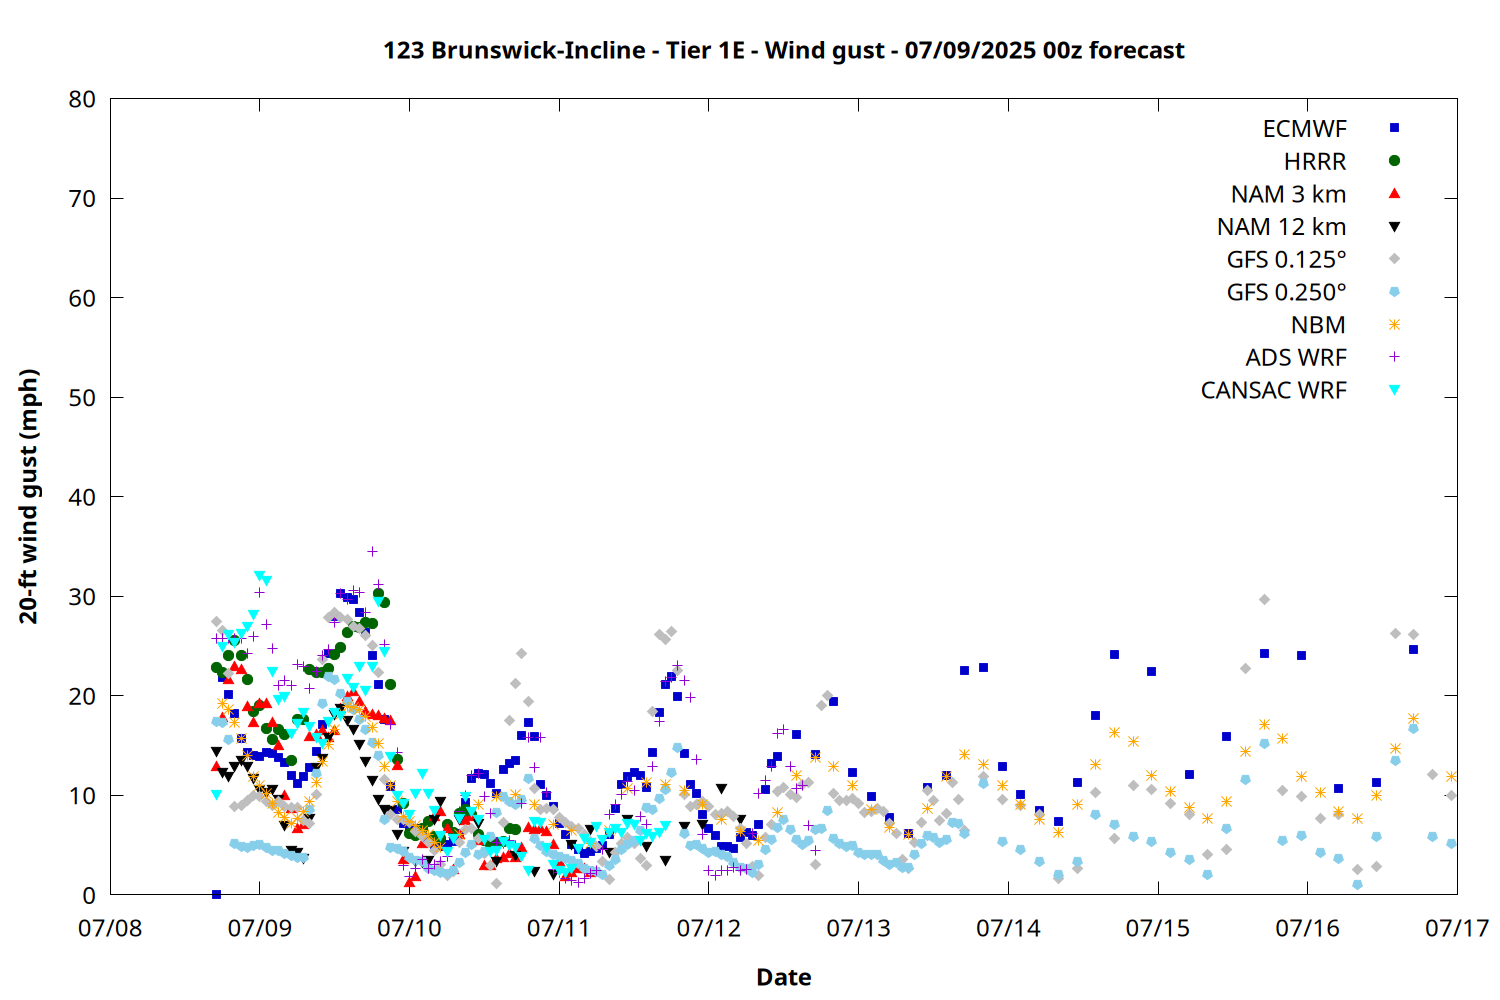1500x1000 pixels.
Task: Click the ECMWF legend label
Action: [1304, 129]
